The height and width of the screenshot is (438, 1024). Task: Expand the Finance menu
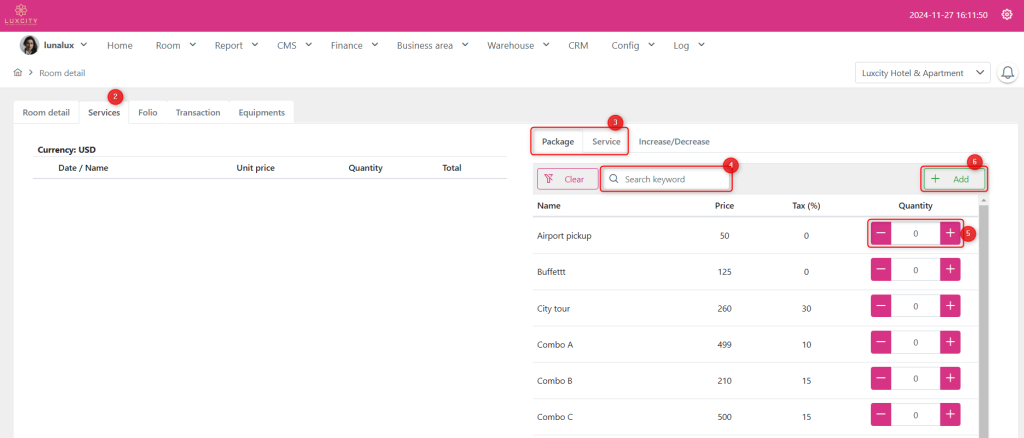pos(354,45)
